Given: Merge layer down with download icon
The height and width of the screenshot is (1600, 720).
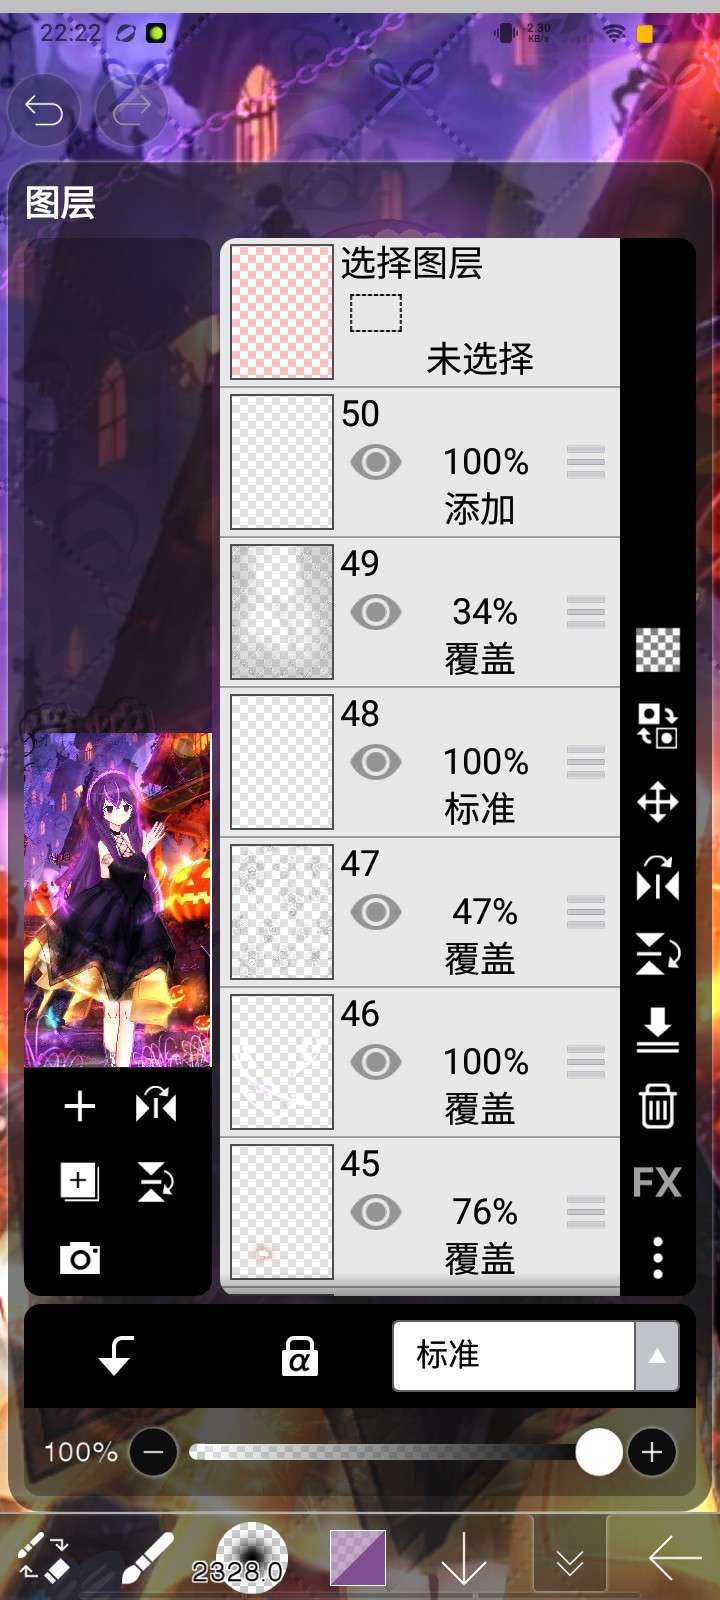Looking at the screenshot, I should 657,1030.
